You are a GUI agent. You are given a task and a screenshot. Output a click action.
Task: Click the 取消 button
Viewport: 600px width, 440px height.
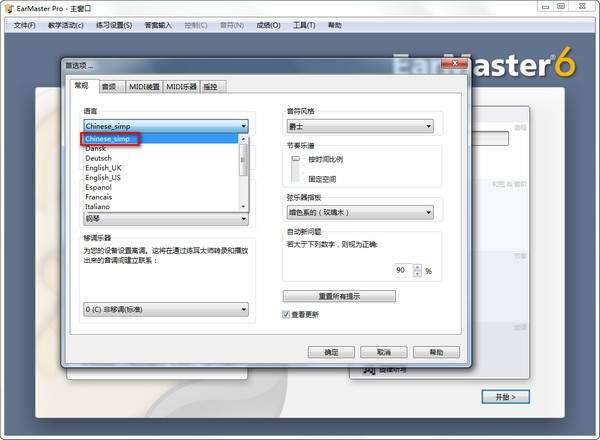click(383, 352)
